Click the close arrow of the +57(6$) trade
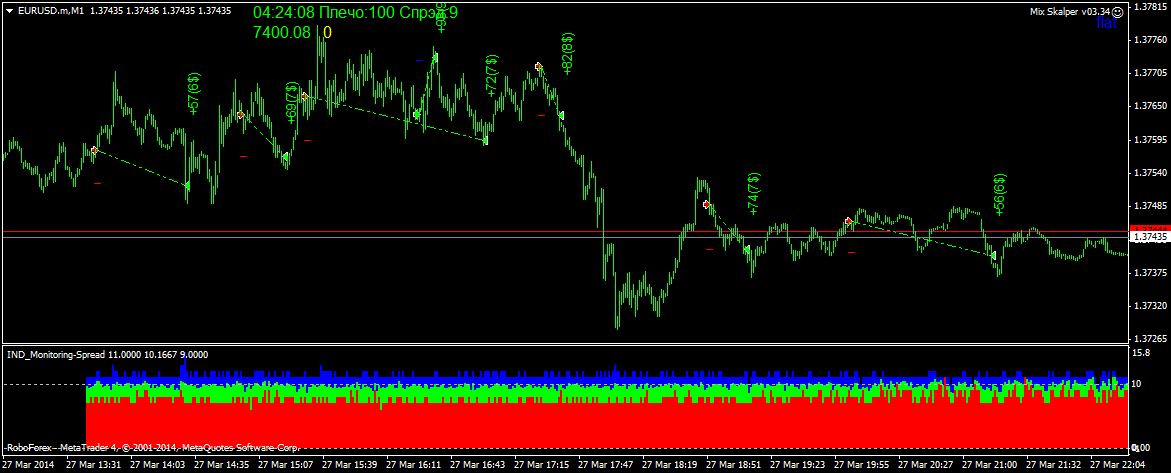This screenshot has height=473, width=1171. click(x=187, y=185)
